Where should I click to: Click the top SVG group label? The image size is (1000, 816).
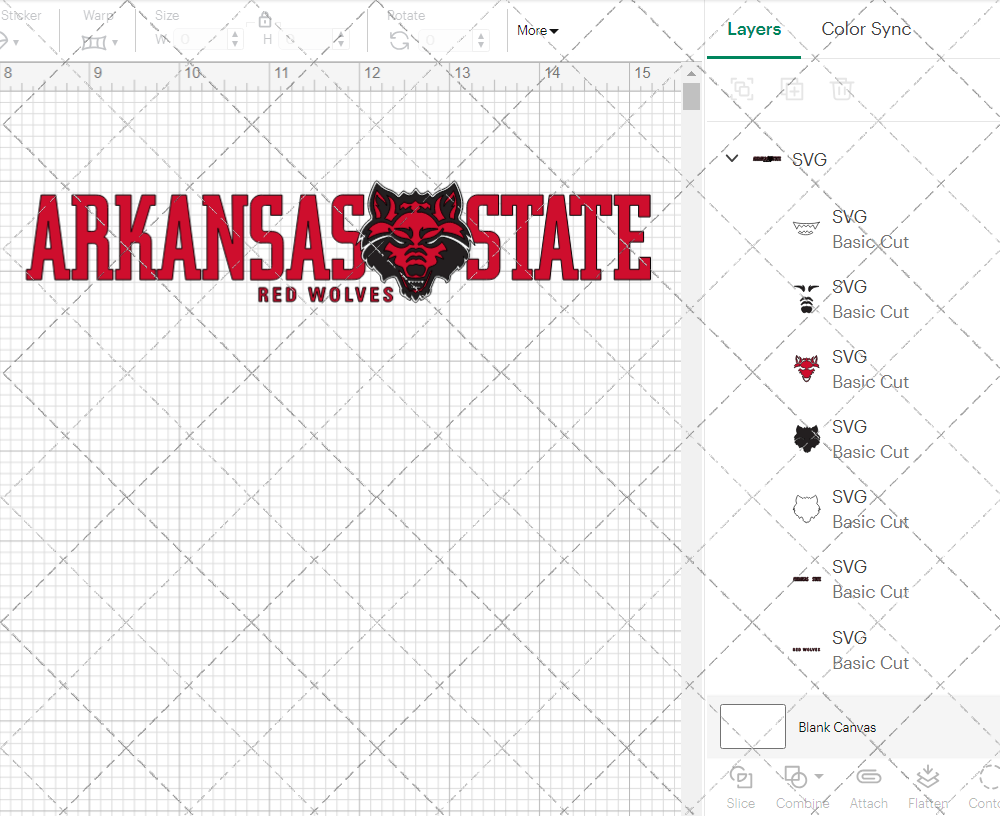tap(809, 159)
